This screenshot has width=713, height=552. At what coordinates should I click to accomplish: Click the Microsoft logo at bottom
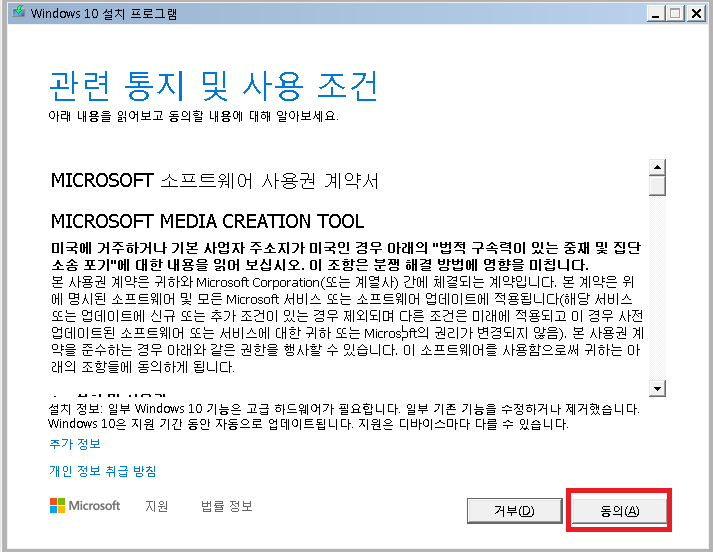(85, 505)
